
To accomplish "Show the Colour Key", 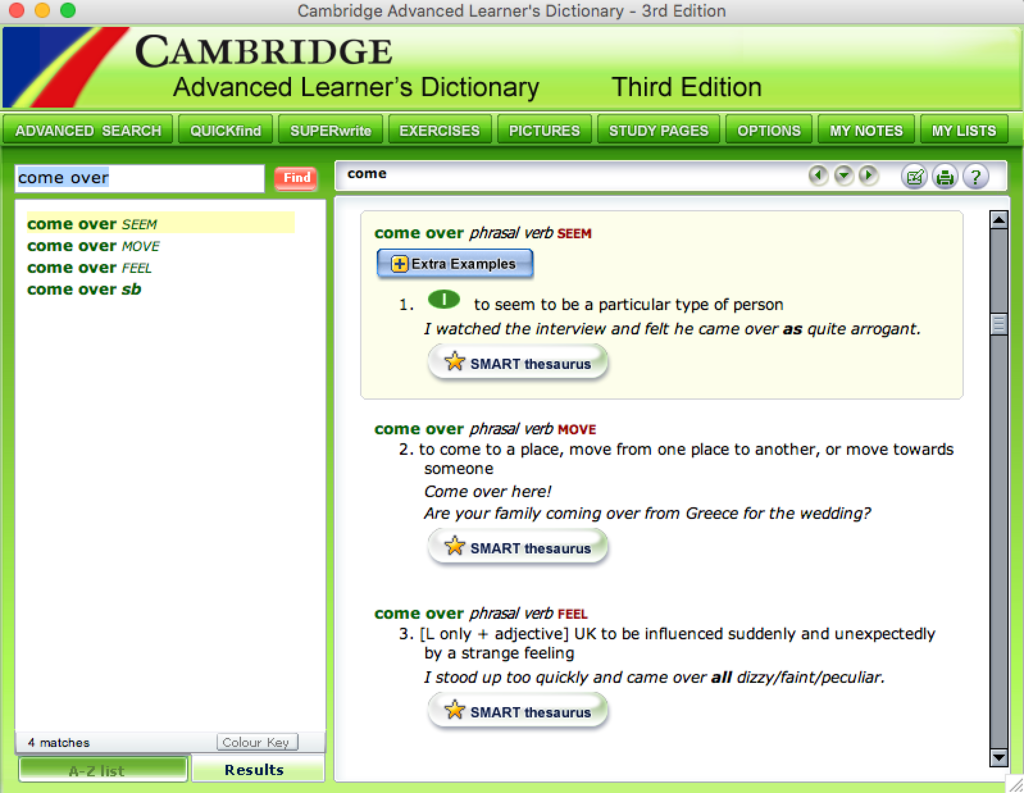I will 257,742.
